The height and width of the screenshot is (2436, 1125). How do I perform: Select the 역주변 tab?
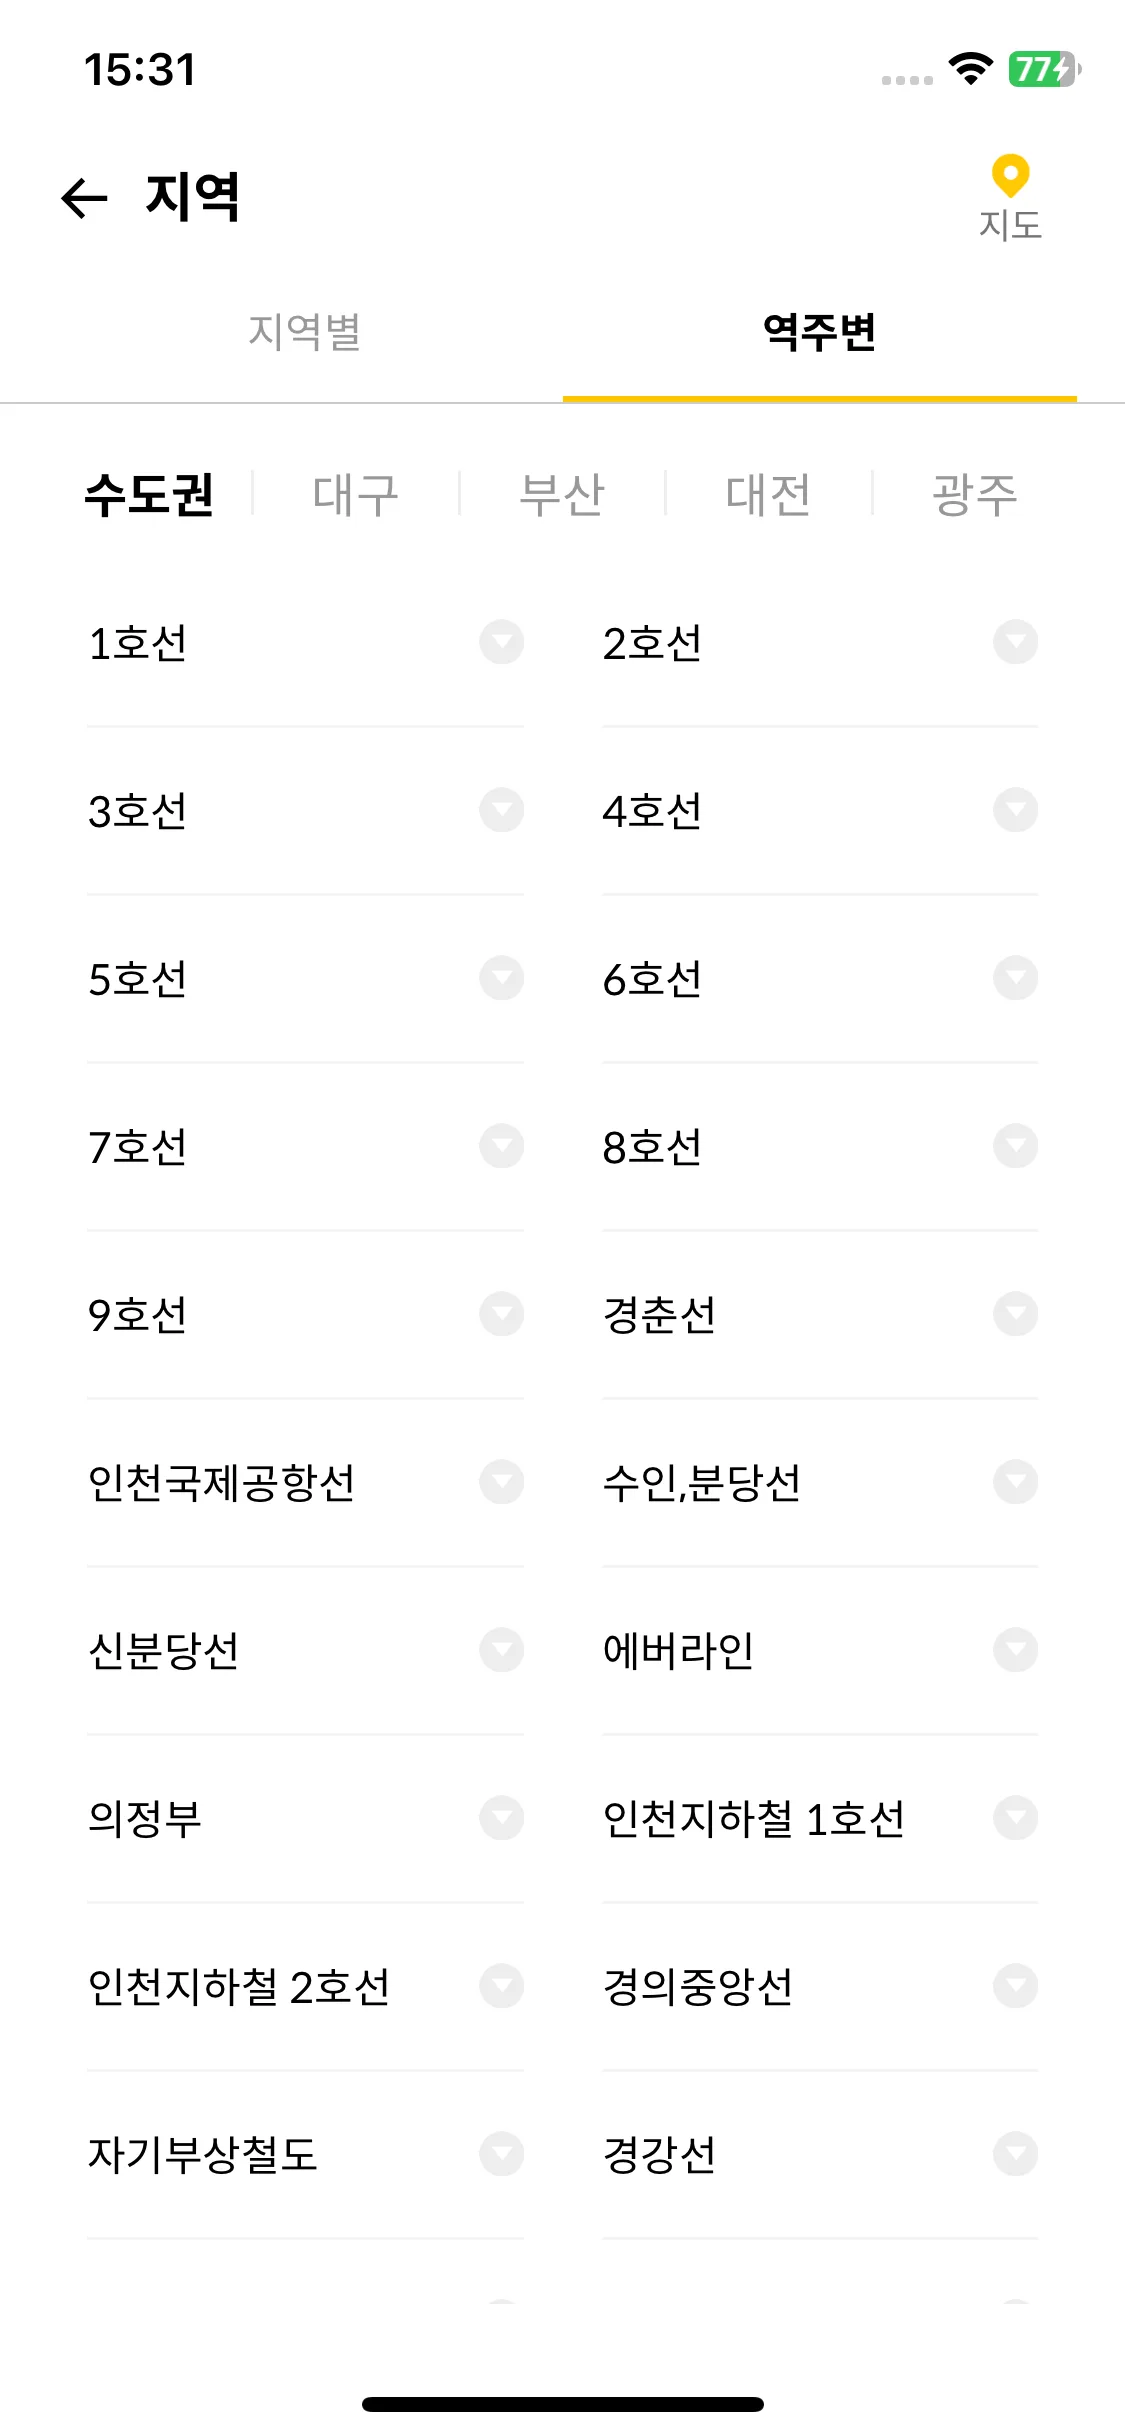point(819,332)
